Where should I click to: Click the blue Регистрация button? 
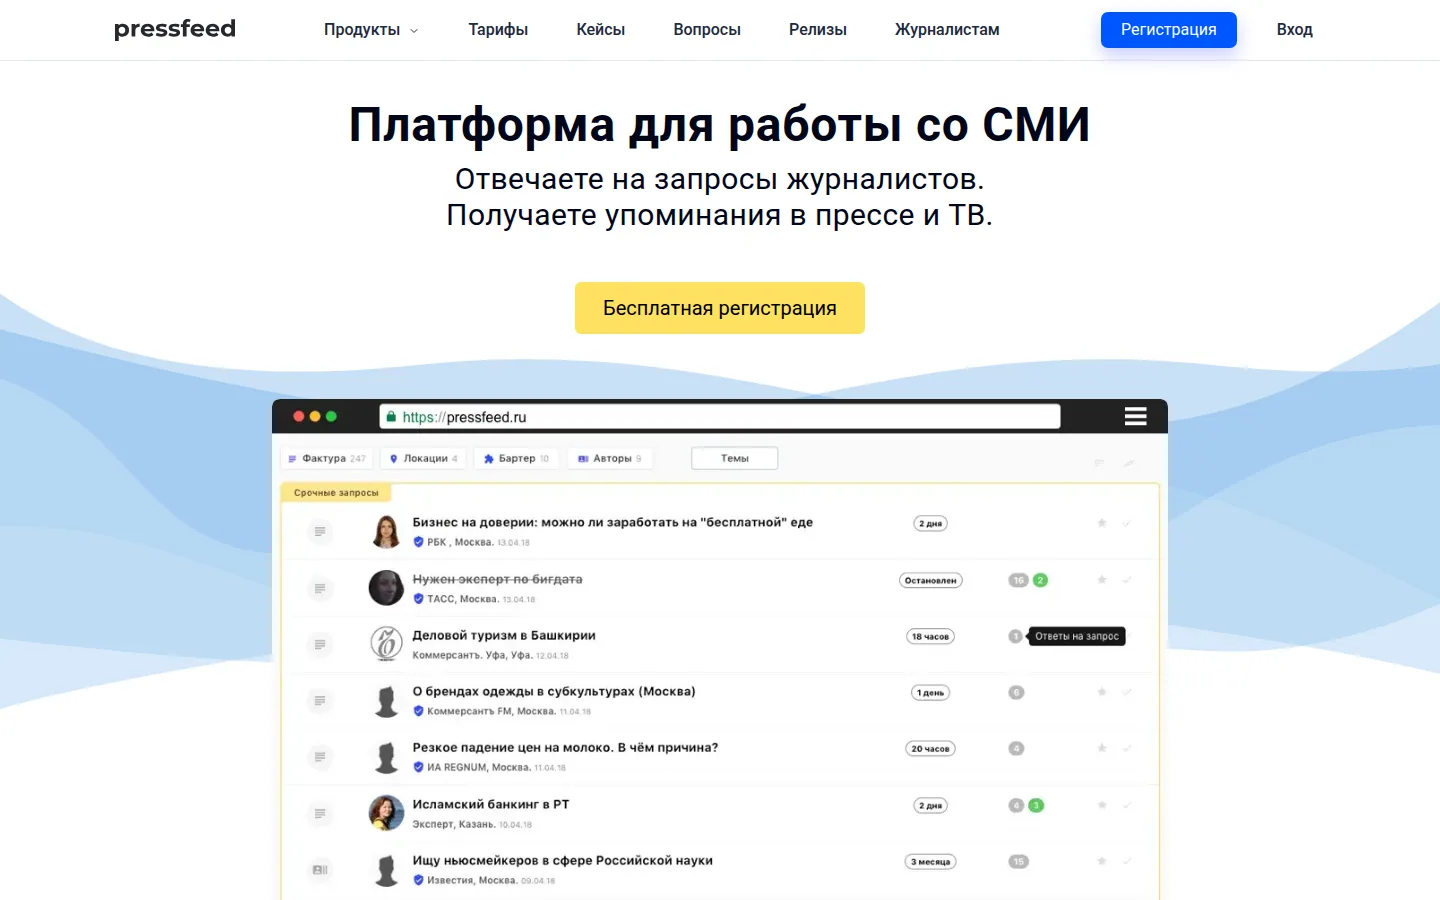(1168, 30)
